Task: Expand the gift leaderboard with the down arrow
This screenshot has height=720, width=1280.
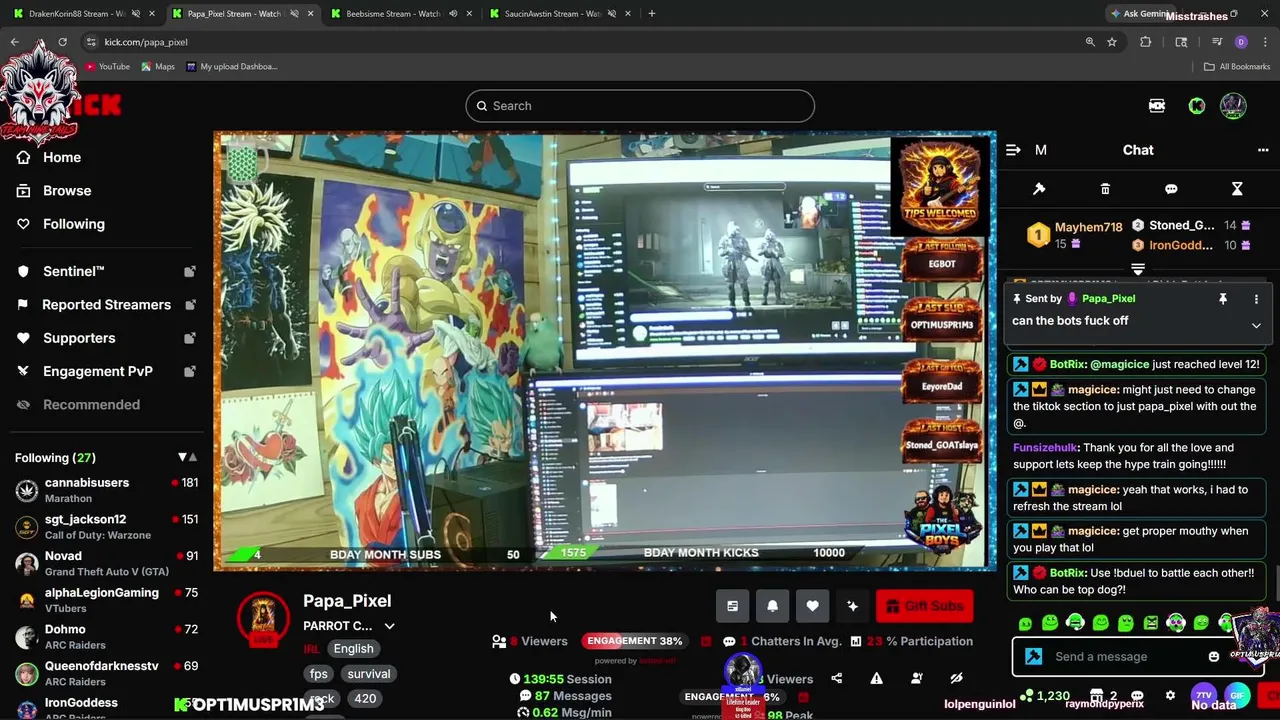Action: [x=1137, y=269]
